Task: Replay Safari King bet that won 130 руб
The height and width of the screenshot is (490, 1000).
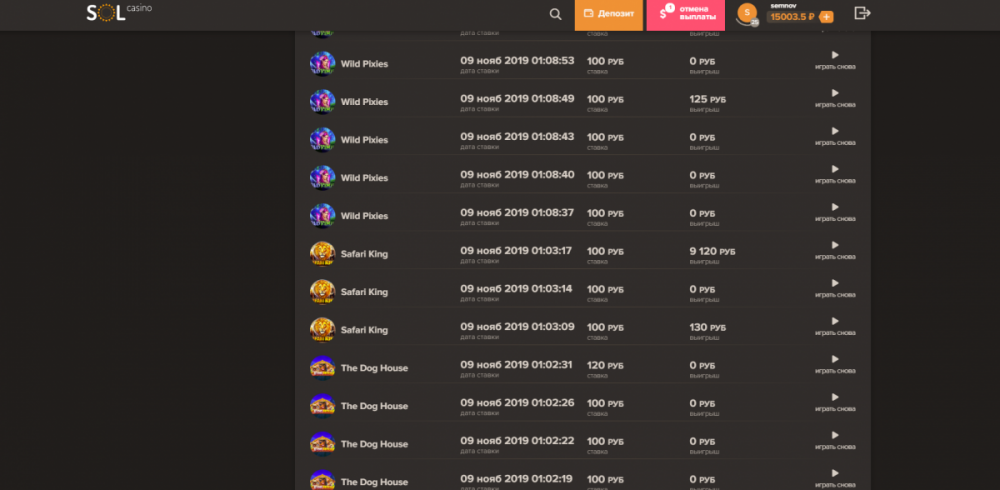Action: 835,326
